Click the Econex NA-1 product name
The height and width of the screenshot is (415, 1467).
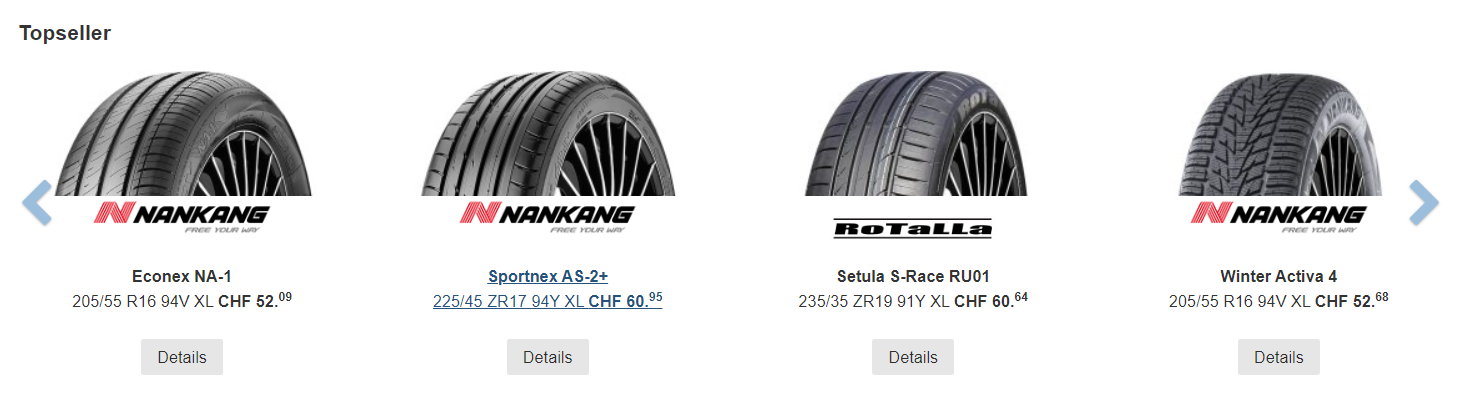[x=182, y=276]
